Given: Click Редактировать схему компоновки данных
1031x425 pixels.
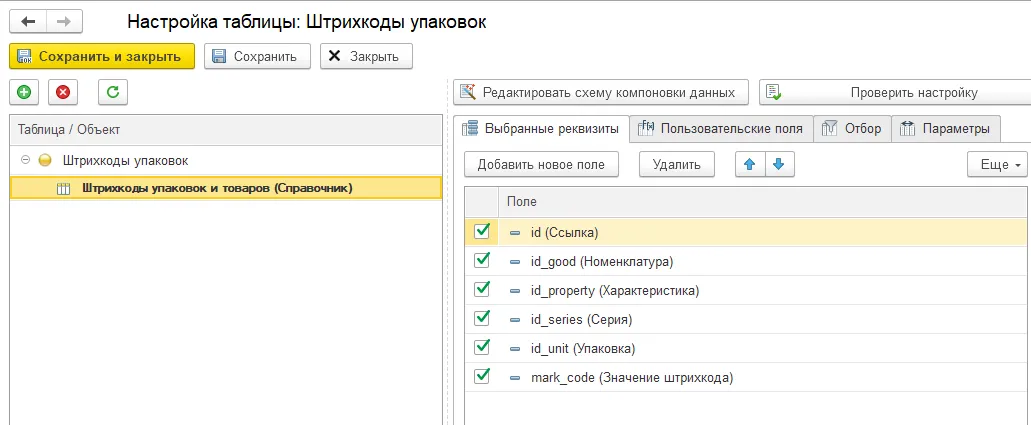Looking at the screenshot, I should coord(601,93).
